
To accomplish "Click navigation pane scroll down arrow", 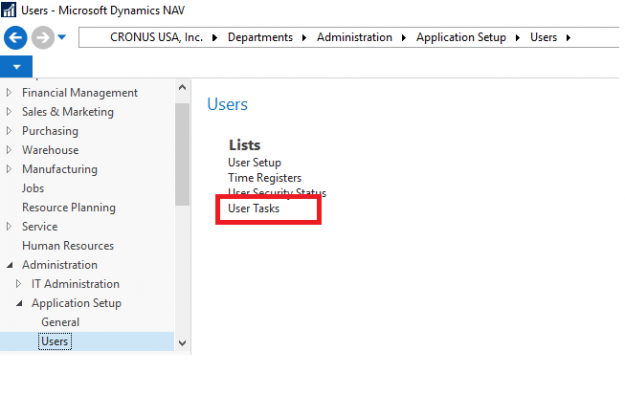I will (x=182, y=343).
